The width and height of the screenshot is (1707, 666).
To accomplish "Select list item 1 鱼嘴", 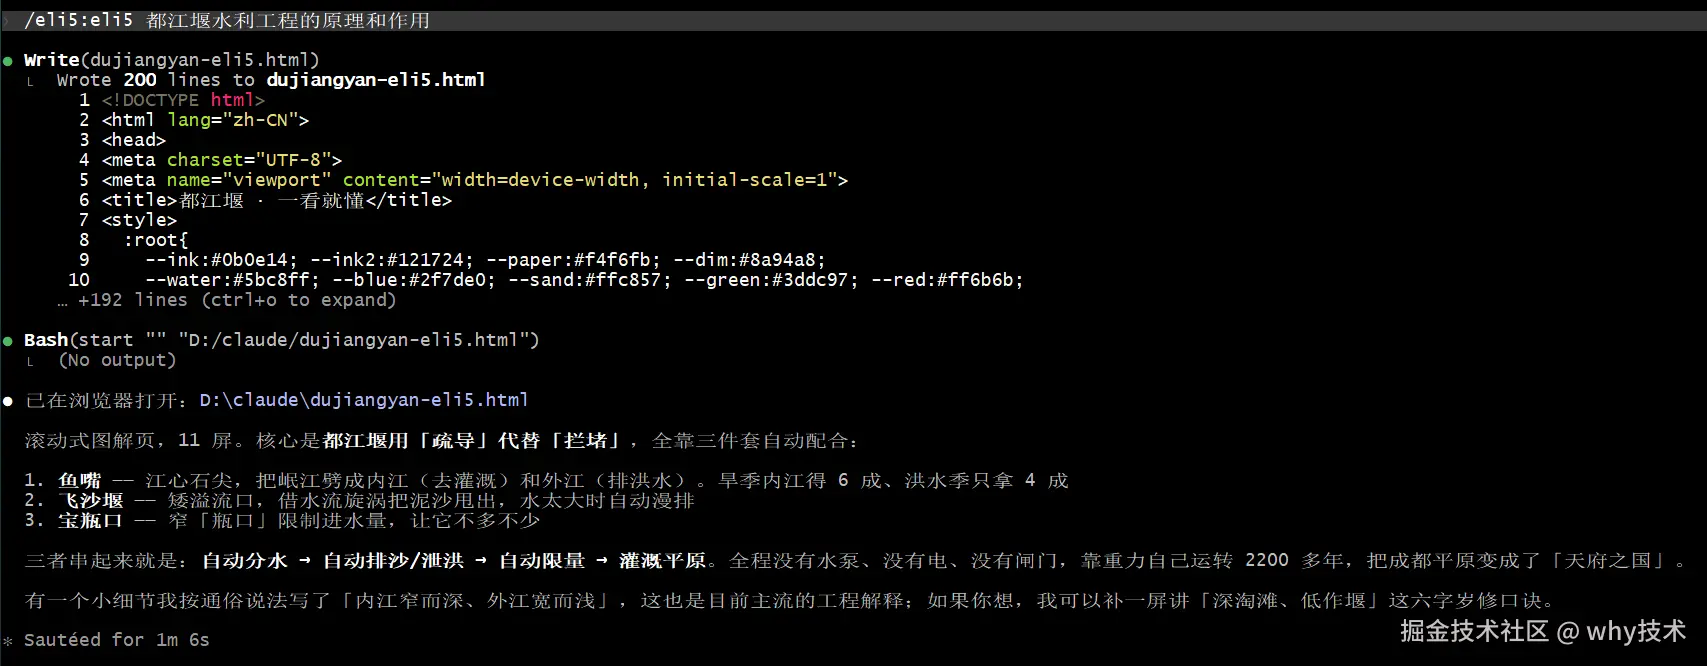I will [546, 481].
